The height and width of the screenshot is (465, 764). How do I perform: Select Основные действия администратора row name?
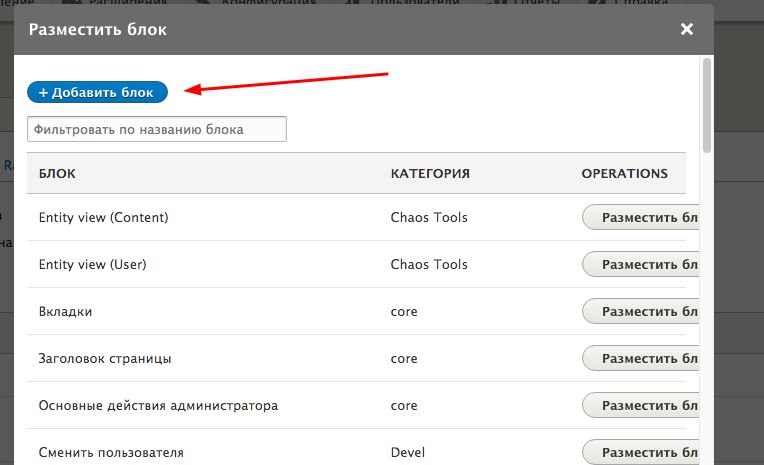[x=158, y=406]
